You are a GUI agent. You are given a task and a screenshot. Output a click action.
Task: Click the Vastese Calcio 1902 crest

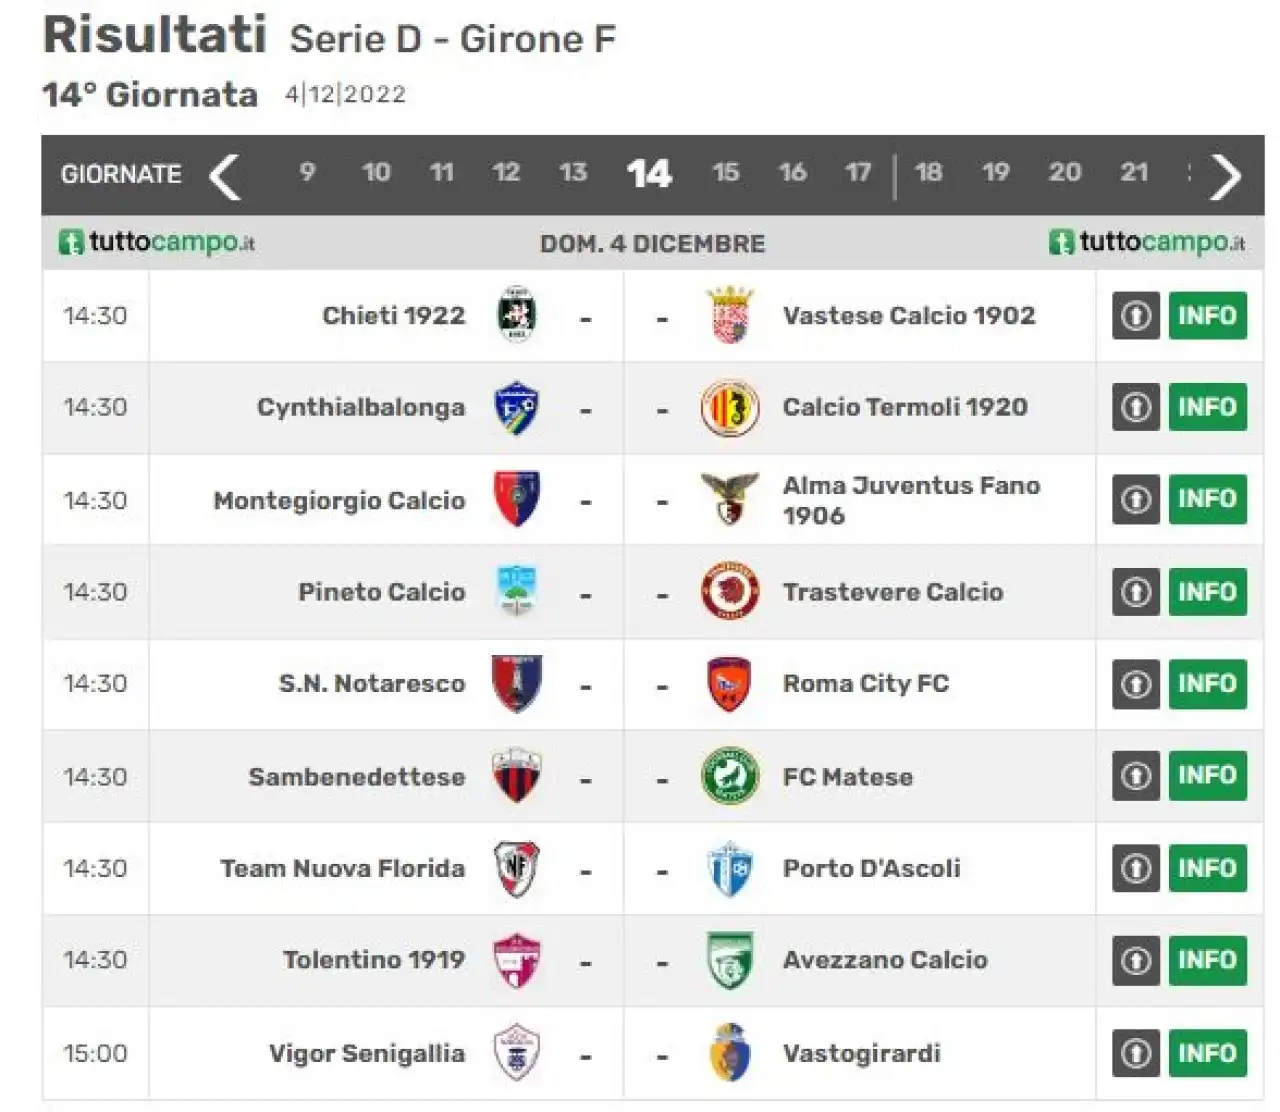click(730, 315)
